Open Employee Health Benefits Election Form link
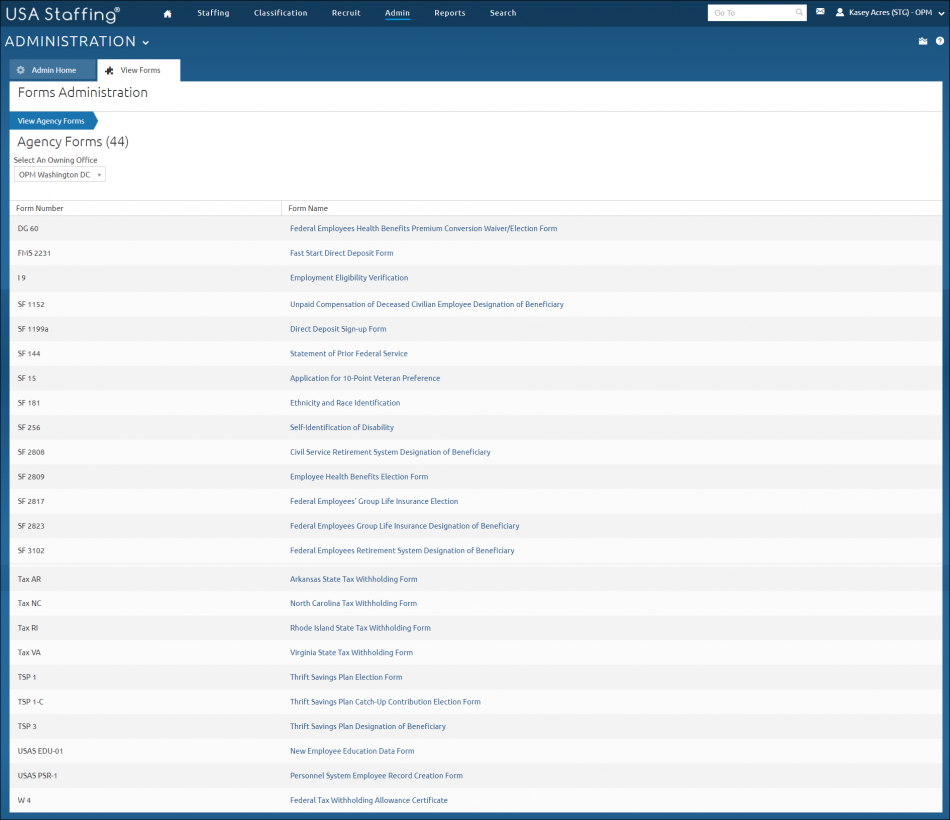This screenshot has width=950, height=820. tap(359, 477)
